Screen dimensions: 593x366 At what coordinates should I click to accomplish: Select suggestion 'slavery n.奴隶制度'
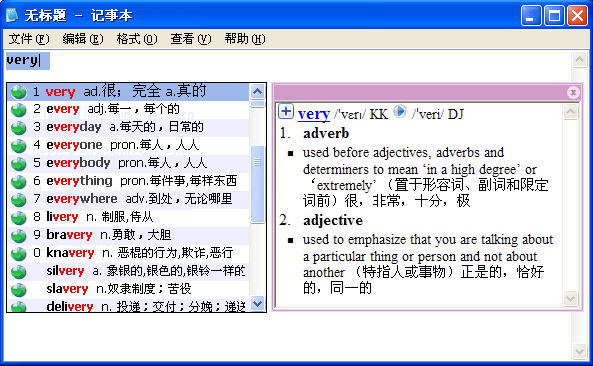coord(128,290)
